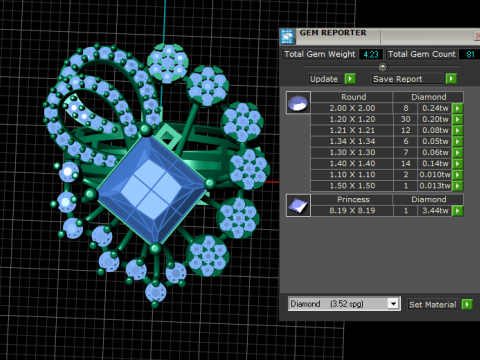Select the 1.10 X 1.10 size cell
Screen dimensions: 480x360
352,175
